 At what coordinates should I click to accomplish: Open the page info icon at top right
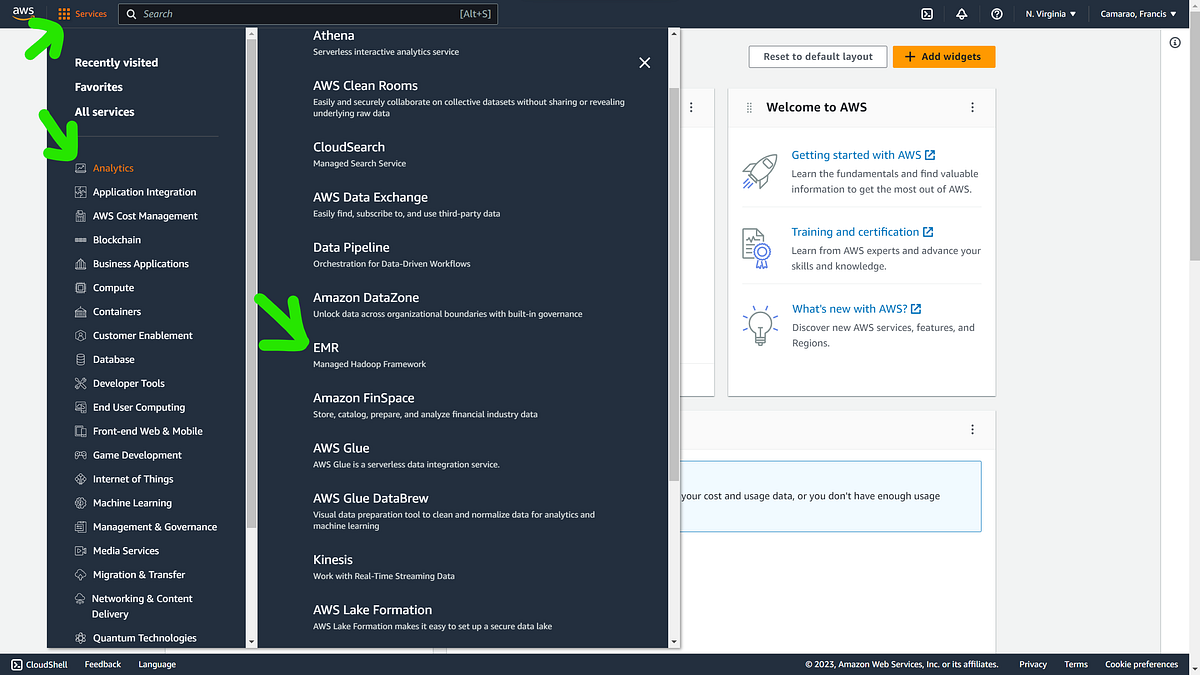[x=1175, y=42]
